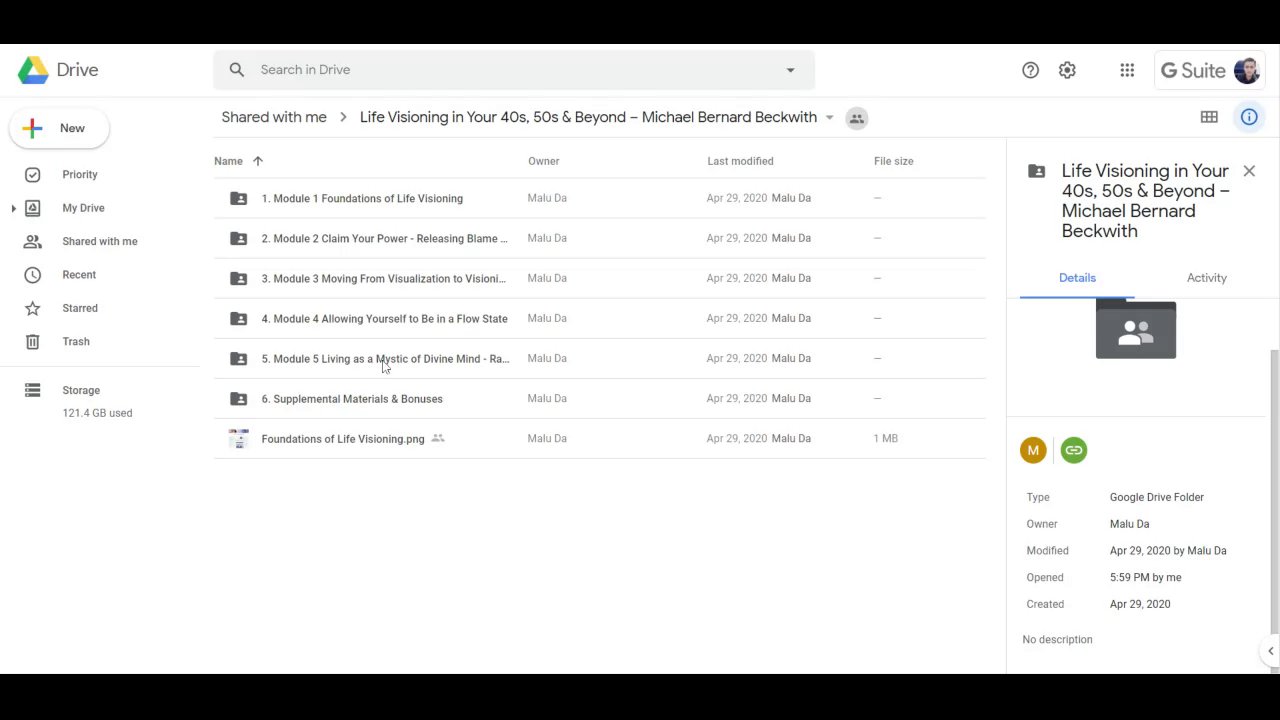The image size is (1280, 720).
Task: Expand the My Drive tree arrow
Action: (13, 208)
